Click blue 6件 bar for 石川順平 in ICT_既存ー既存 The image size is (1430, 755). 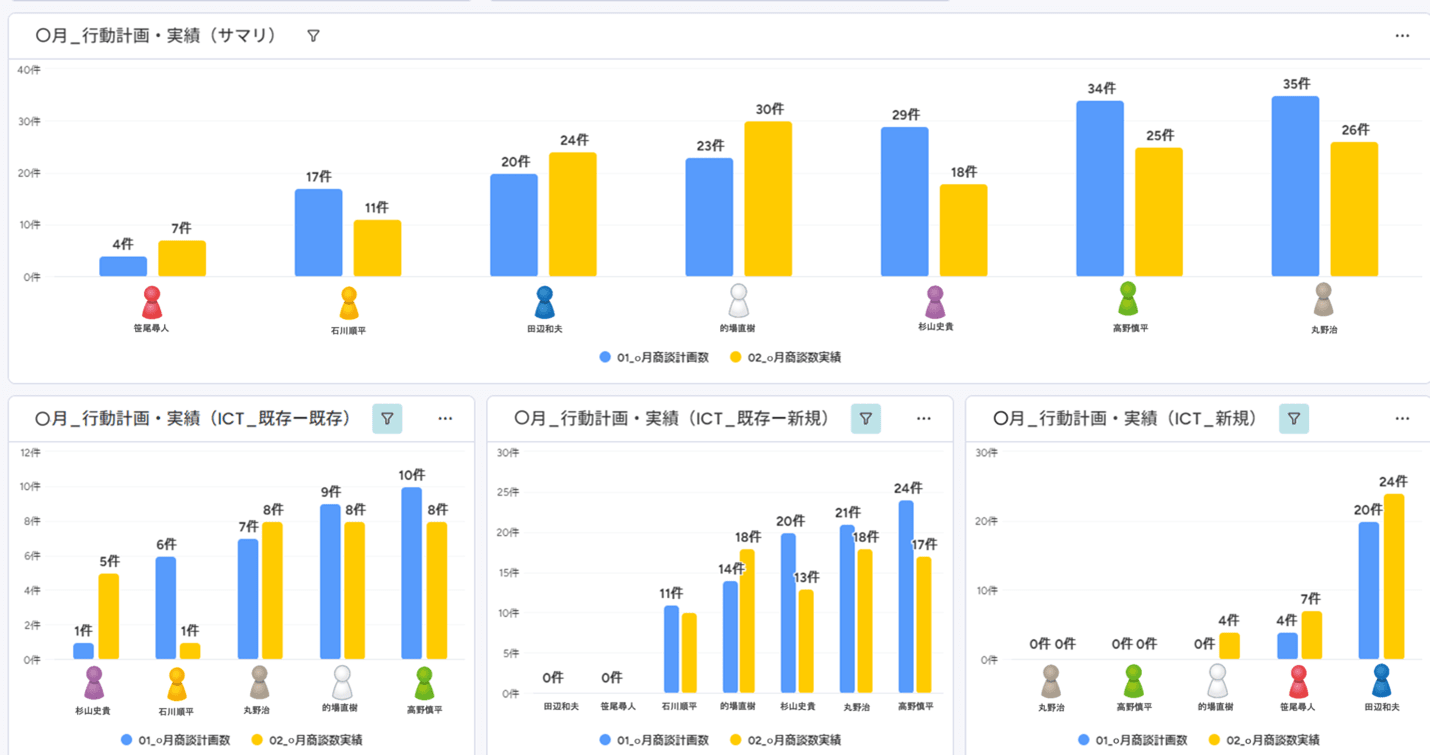click(x=166, y=608)
